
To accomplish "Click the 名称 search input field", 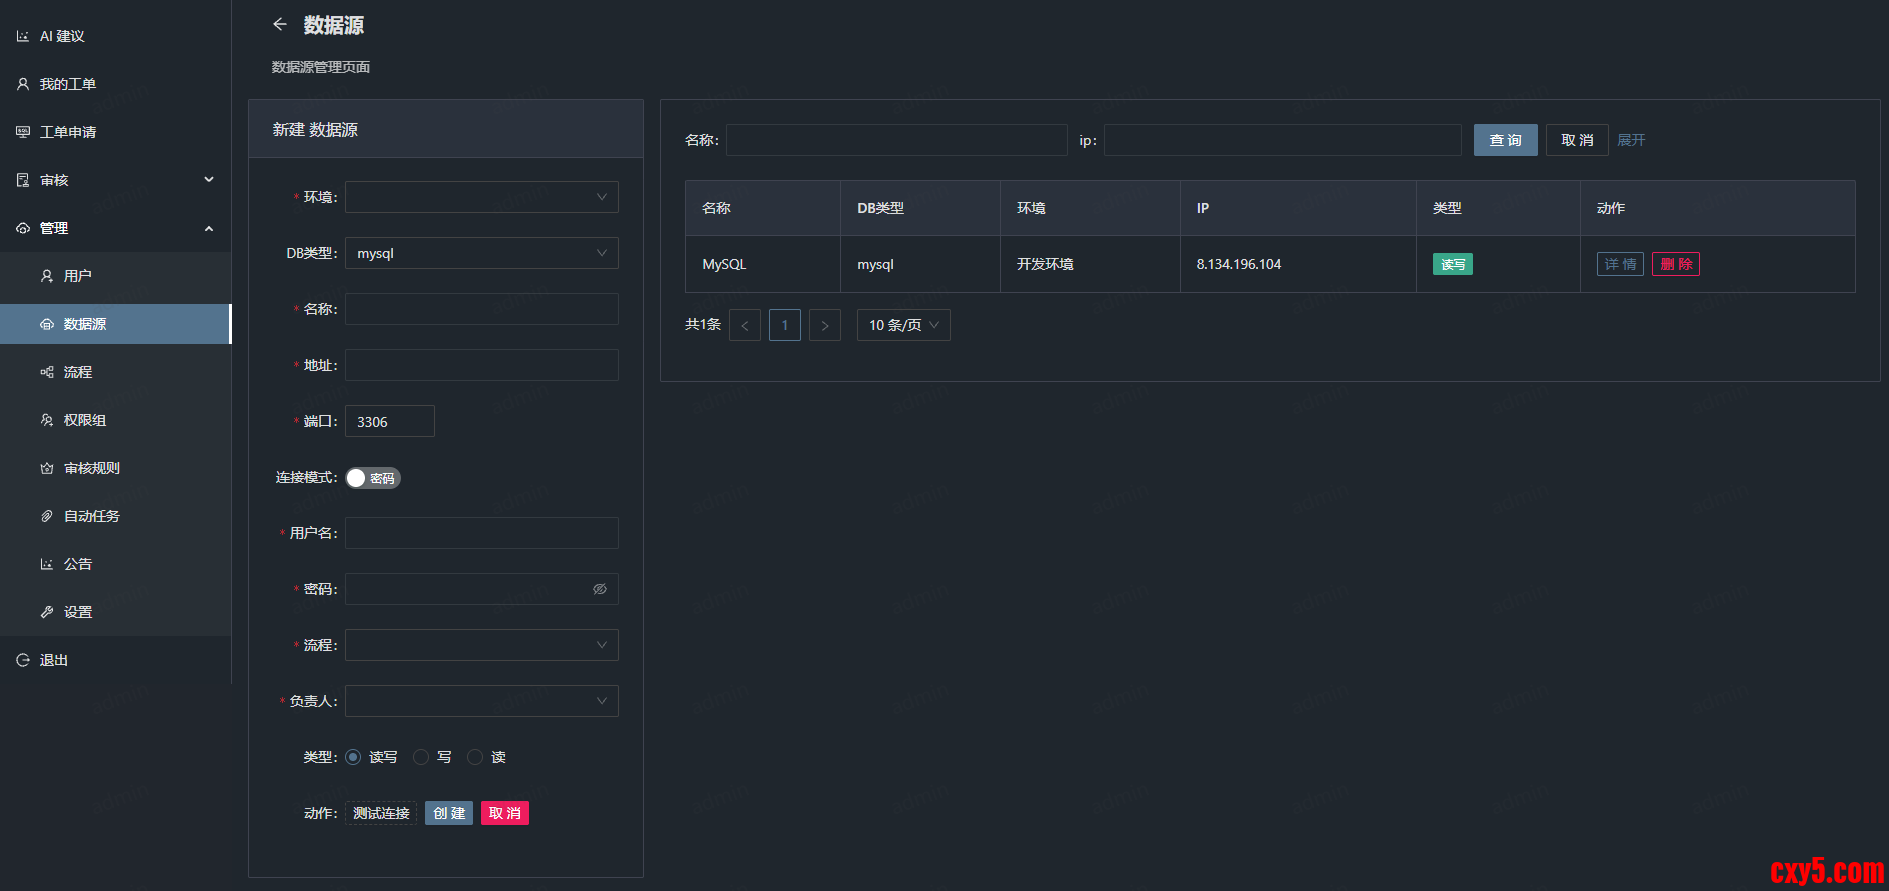I will pyautogui.click(x=896, y=140).
